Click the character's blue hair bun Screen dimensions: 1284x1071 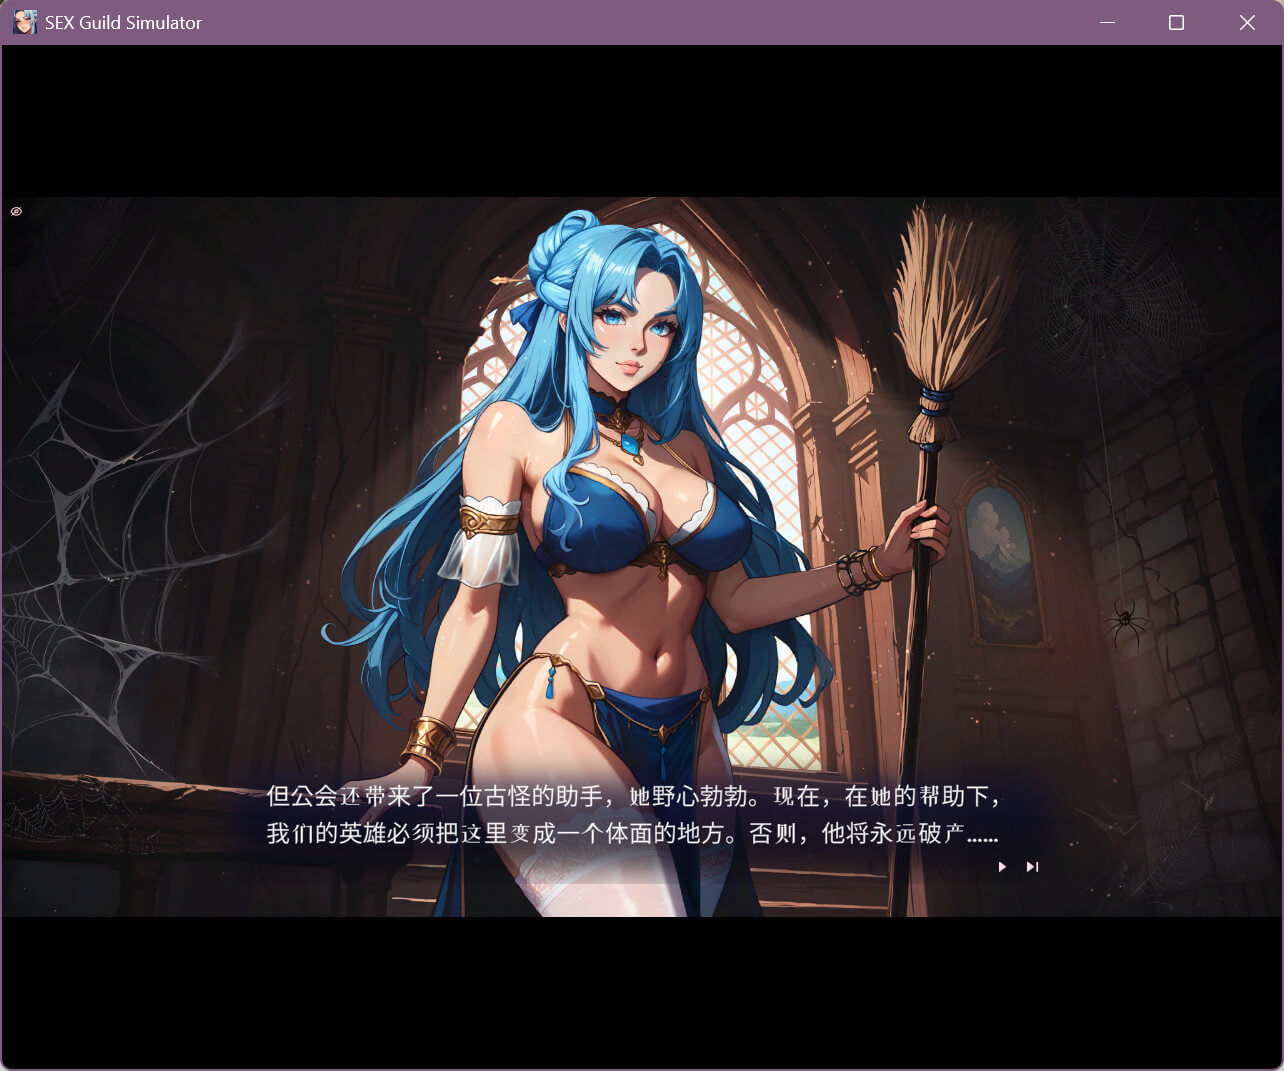coord(560,255)
